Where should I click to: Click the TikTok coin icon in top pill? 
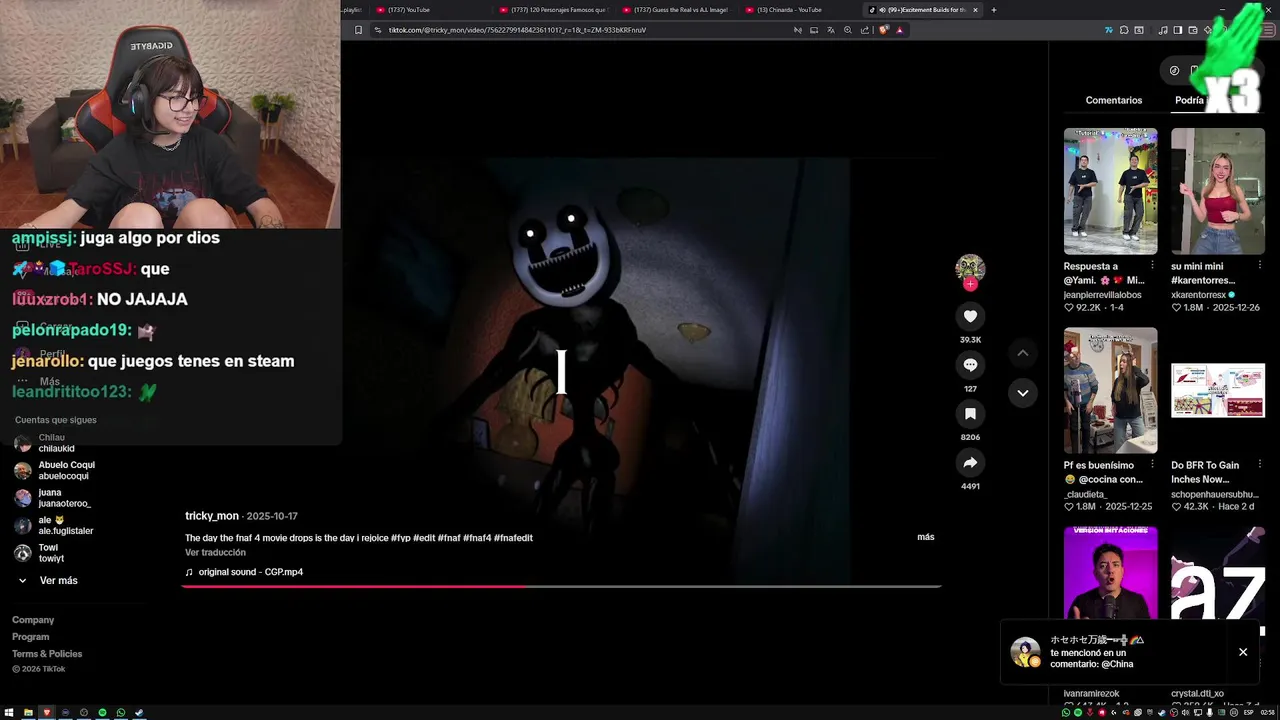tap(1174, 70)
